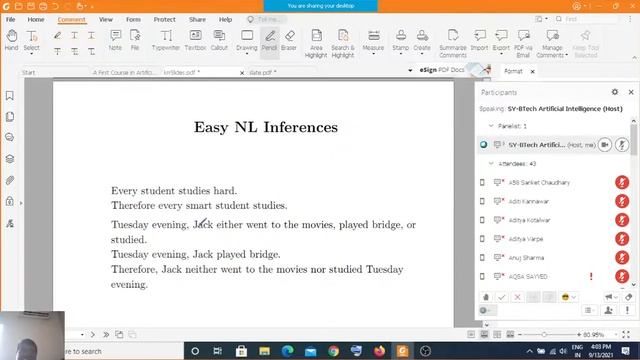640x360 pixels.
Task: Unmute Aditi Kannawar's microphone
Action: (x=622, y=201)
